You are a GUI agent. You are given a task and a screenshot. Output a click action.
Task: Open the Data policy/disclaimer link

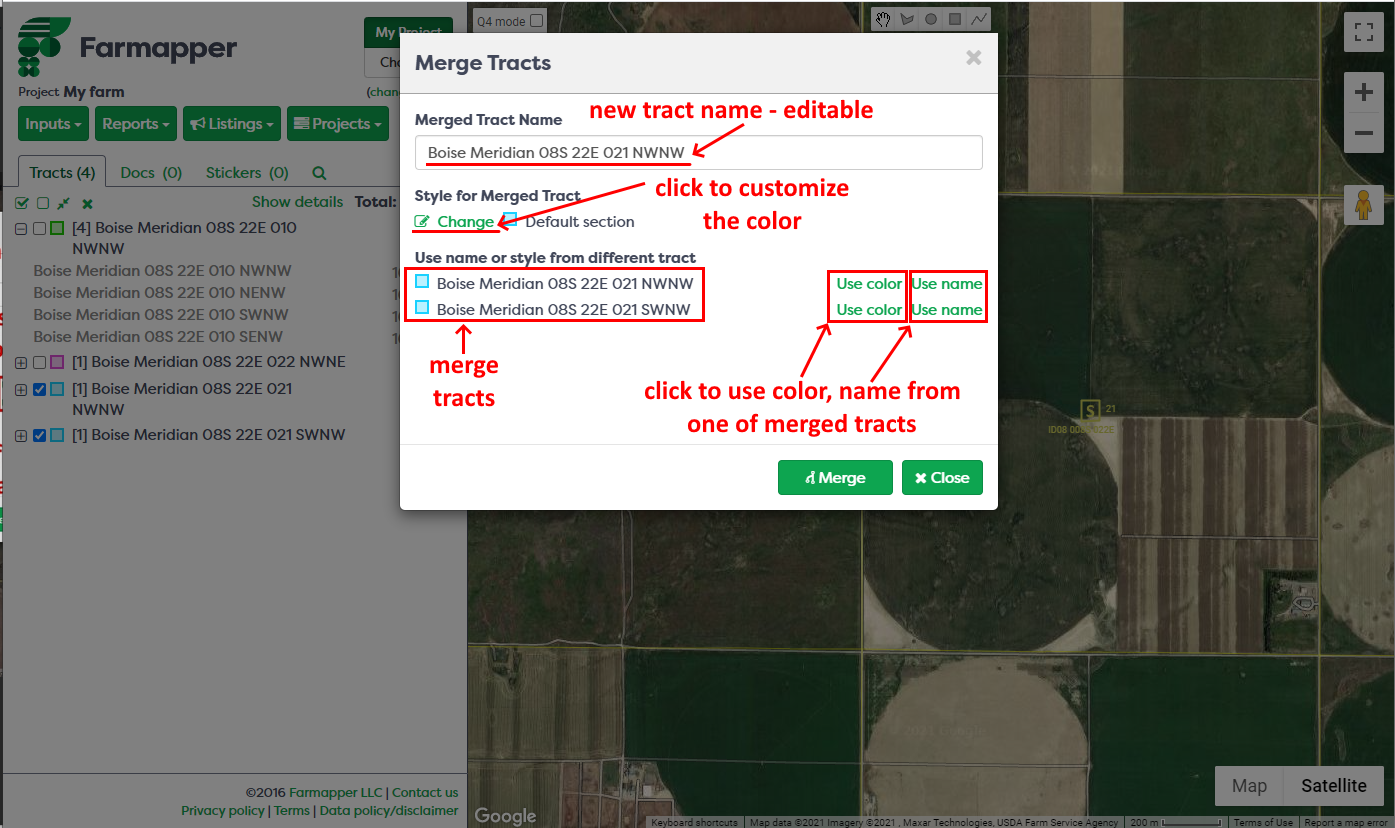pyautogui.click(x=389, y=811)
